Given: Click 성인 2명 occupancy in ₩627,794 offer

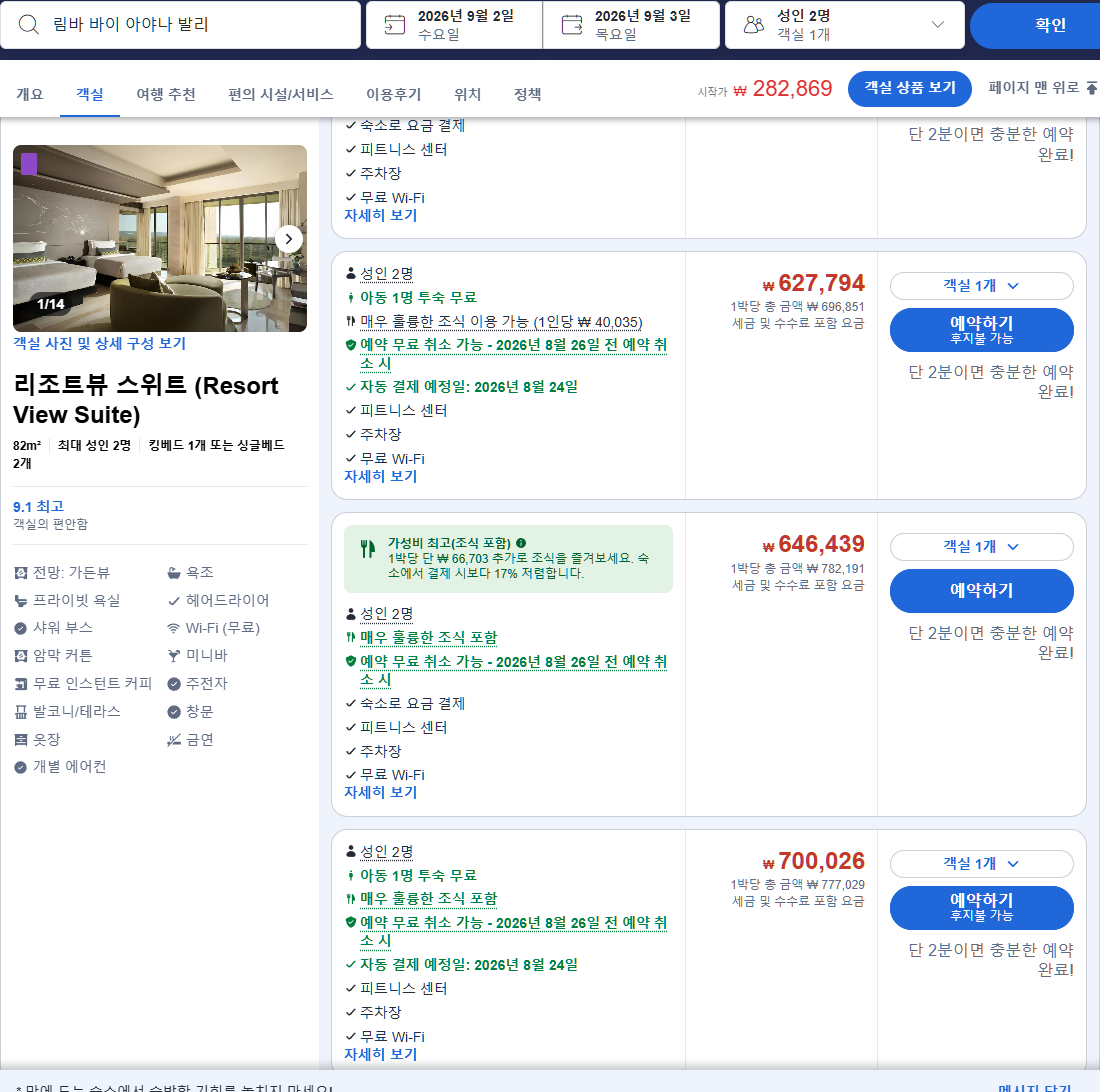Looking at the screenshot, I should tap(387, 274).
